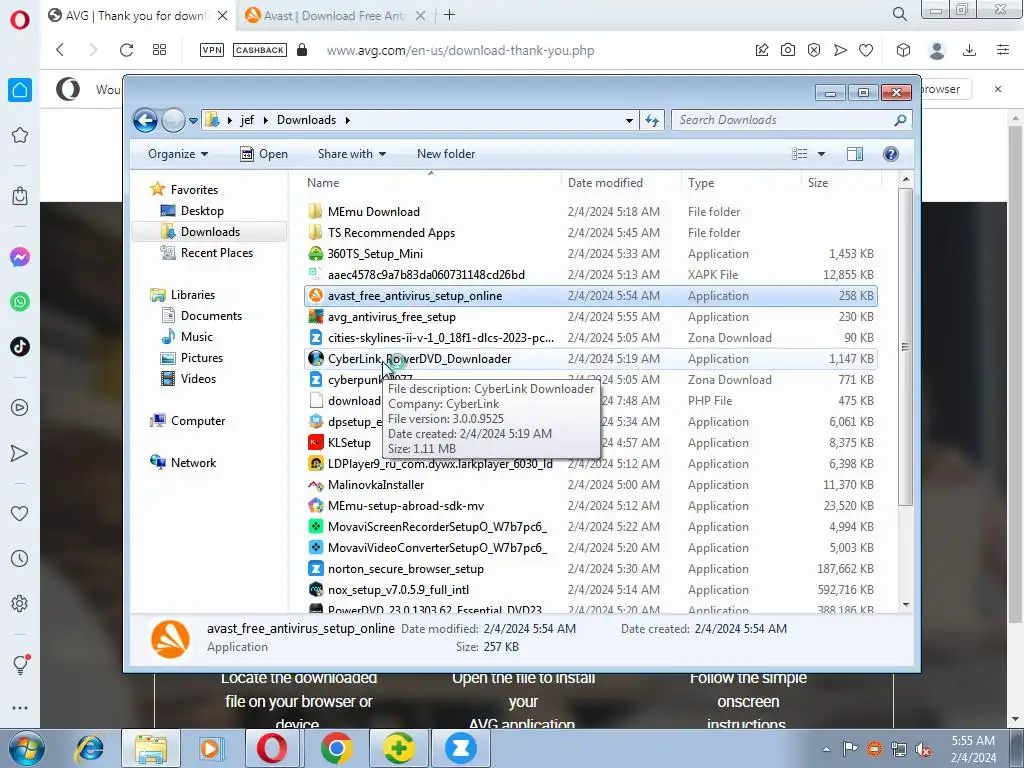
Task: Open TikTok in Opera sidebar
Action: tap(20, 346)
